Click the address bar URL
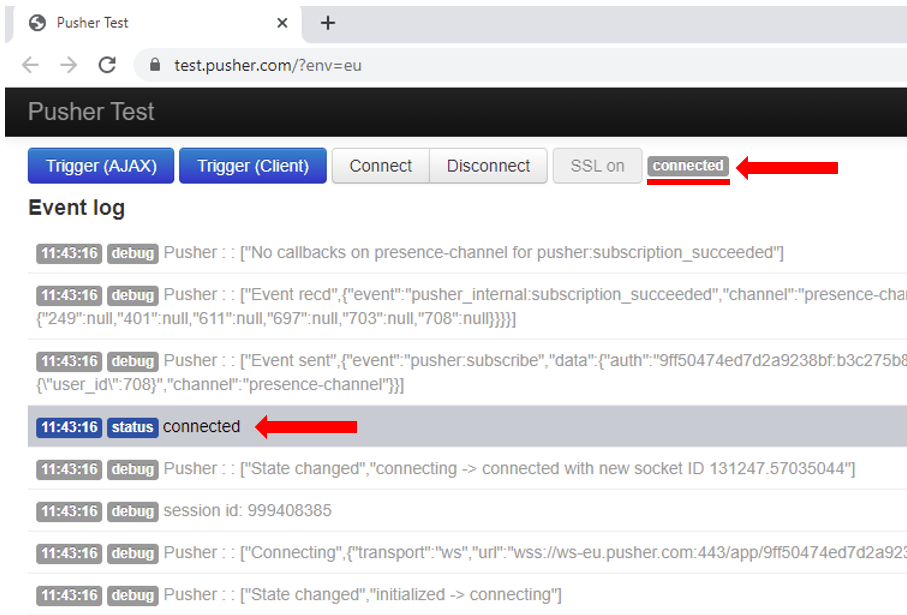The width and height of the screenshot is (907, 615). click(268, 65)
